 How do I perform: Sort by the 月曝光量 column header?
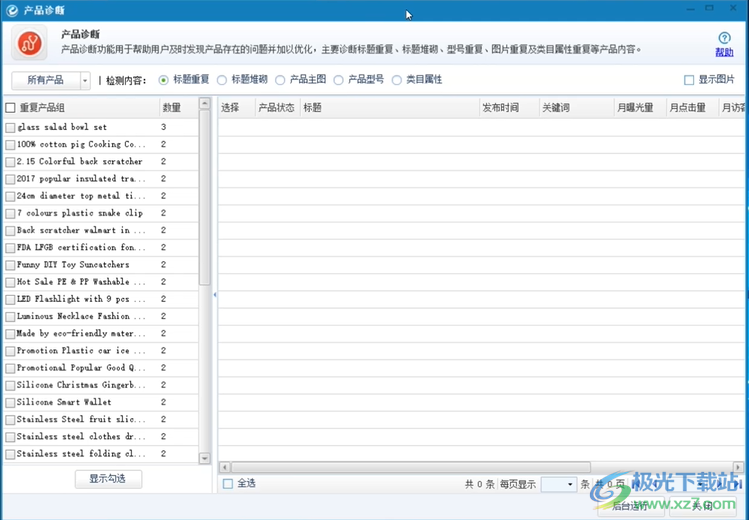click(x=640, y=108)
